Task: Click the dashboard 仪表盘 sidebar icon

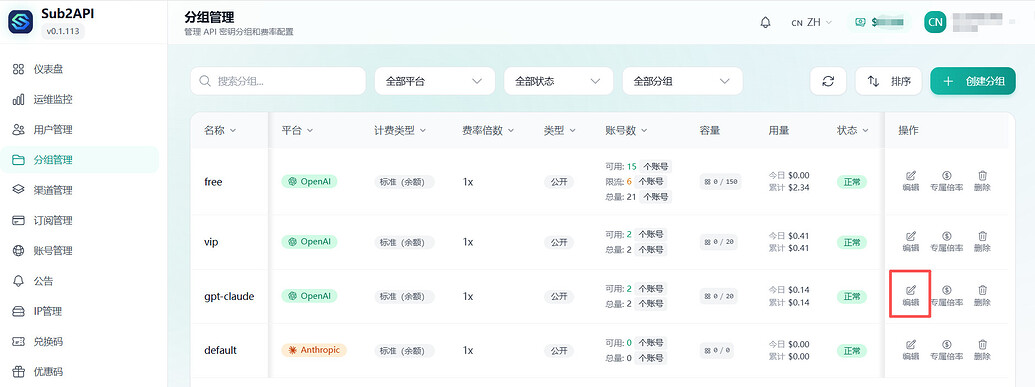Action: tap(18, 69)
